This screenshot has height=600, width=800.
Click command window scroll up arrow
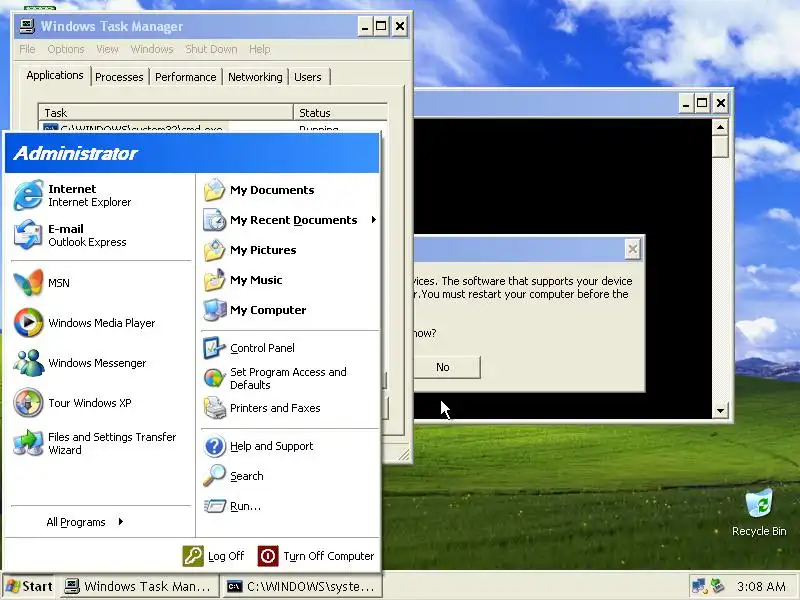coord(720,127)
